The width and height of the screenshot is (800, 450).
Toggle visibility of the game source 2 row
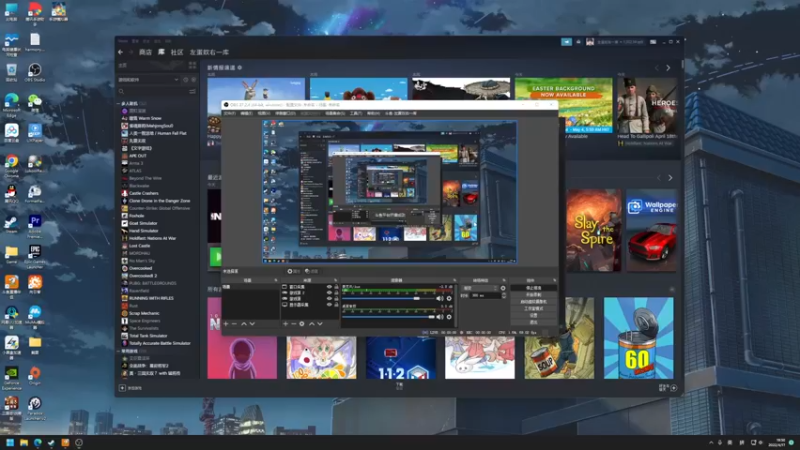pos(329,293)
